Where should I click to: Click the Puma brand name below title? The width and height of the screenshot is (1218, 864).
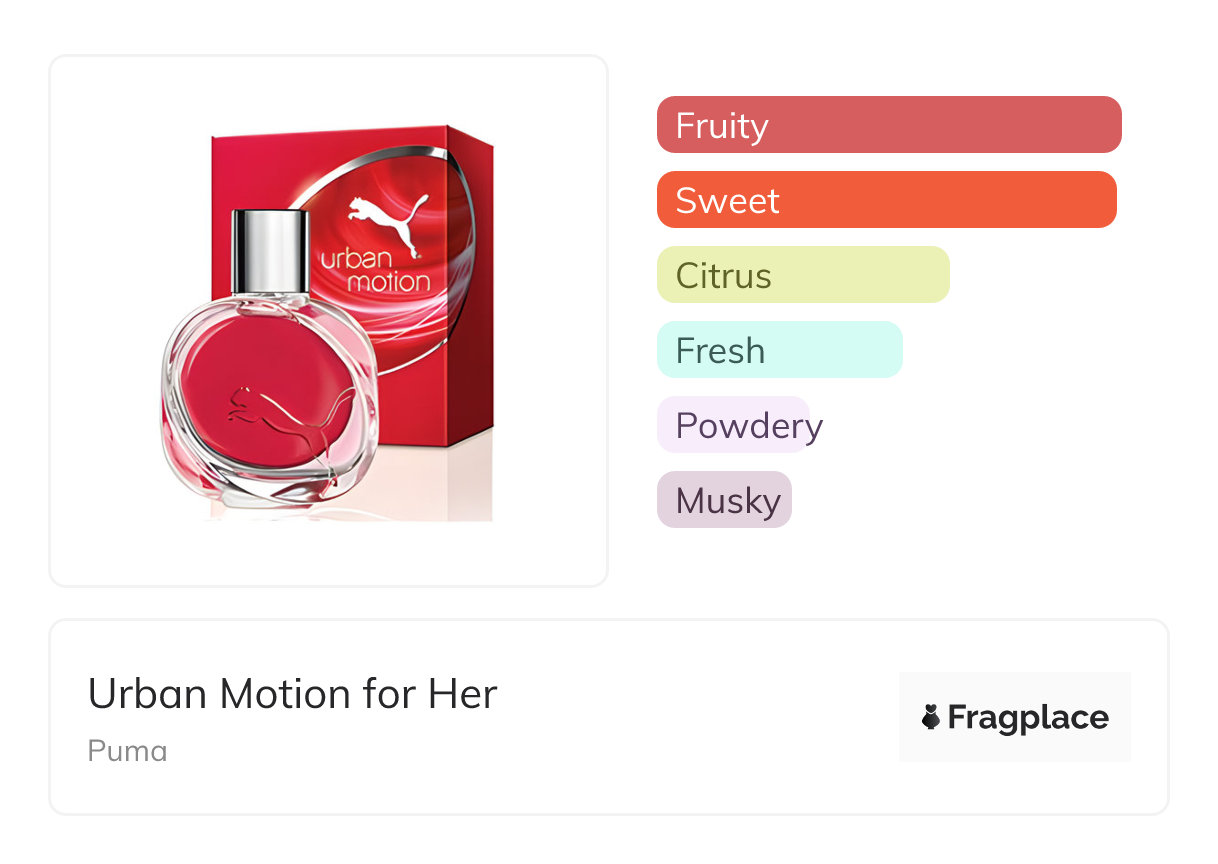[127, 750]
